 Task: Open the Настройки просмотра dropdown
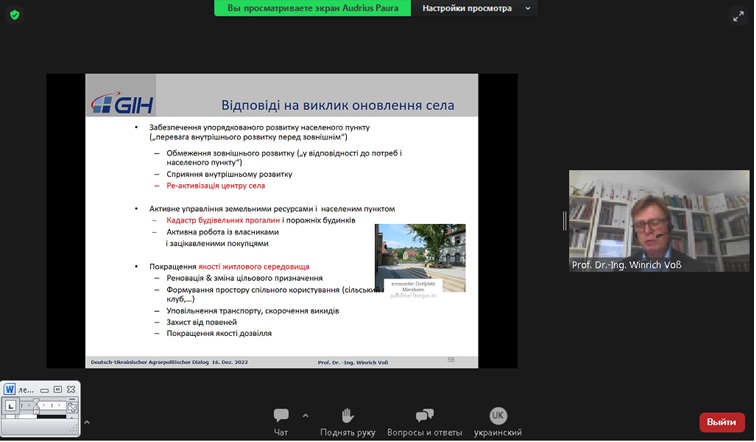point(475,8)
